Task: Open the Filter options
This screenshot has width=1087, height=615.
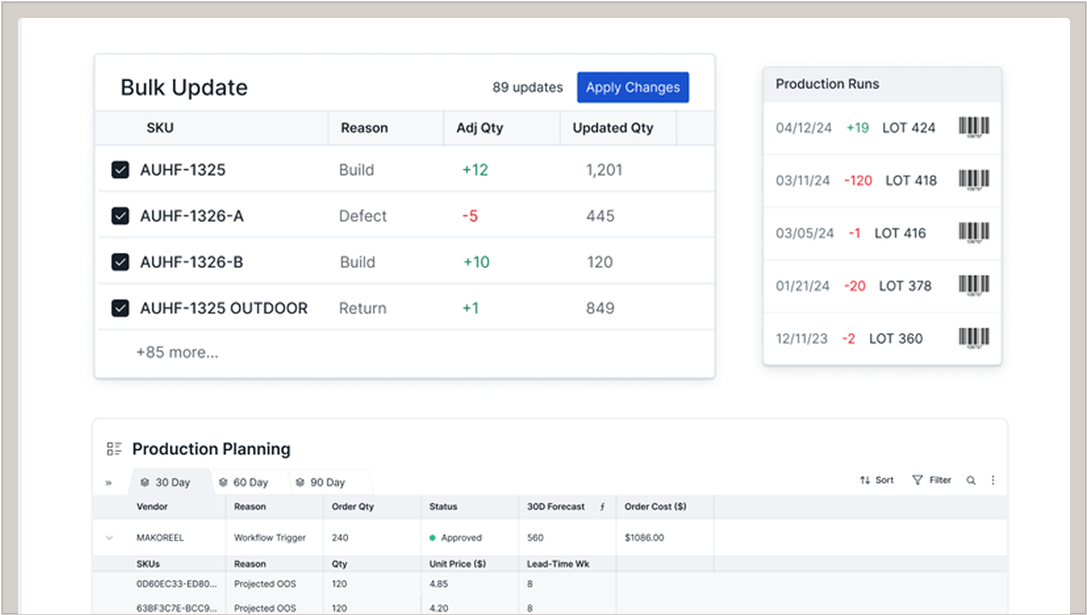Action: [x=931, y=481]
